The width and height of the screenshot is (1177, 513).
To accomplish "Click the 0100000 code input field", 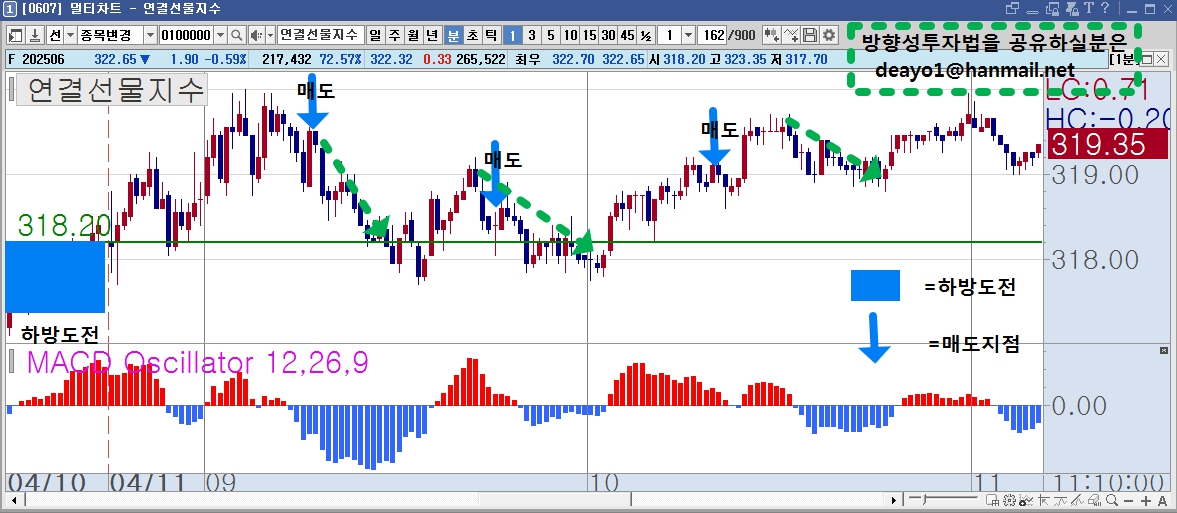I will pyautogui.click(x=186, y=35).
